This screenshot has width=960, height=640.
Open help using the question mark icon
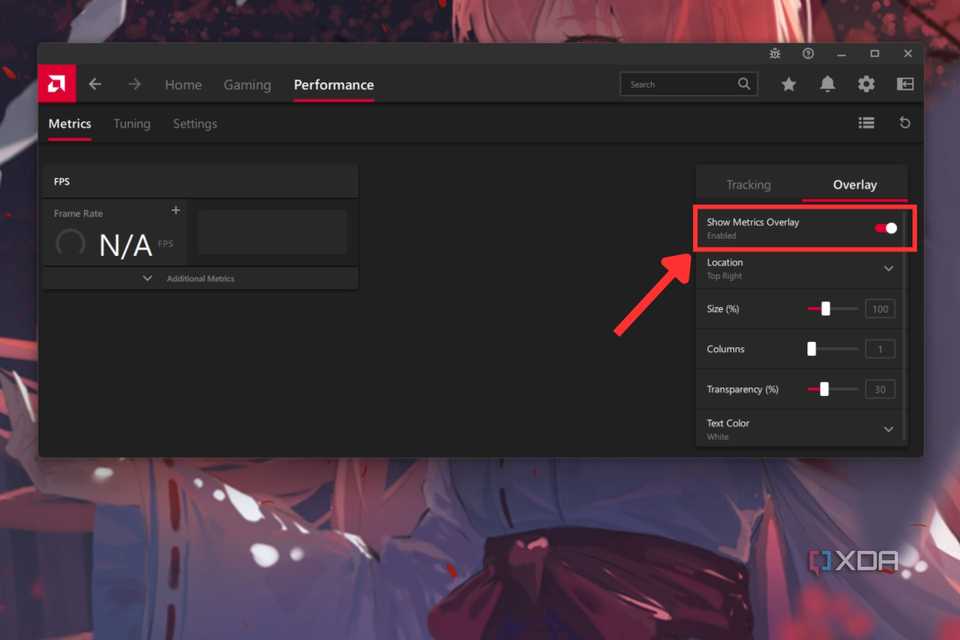point(808,53)
